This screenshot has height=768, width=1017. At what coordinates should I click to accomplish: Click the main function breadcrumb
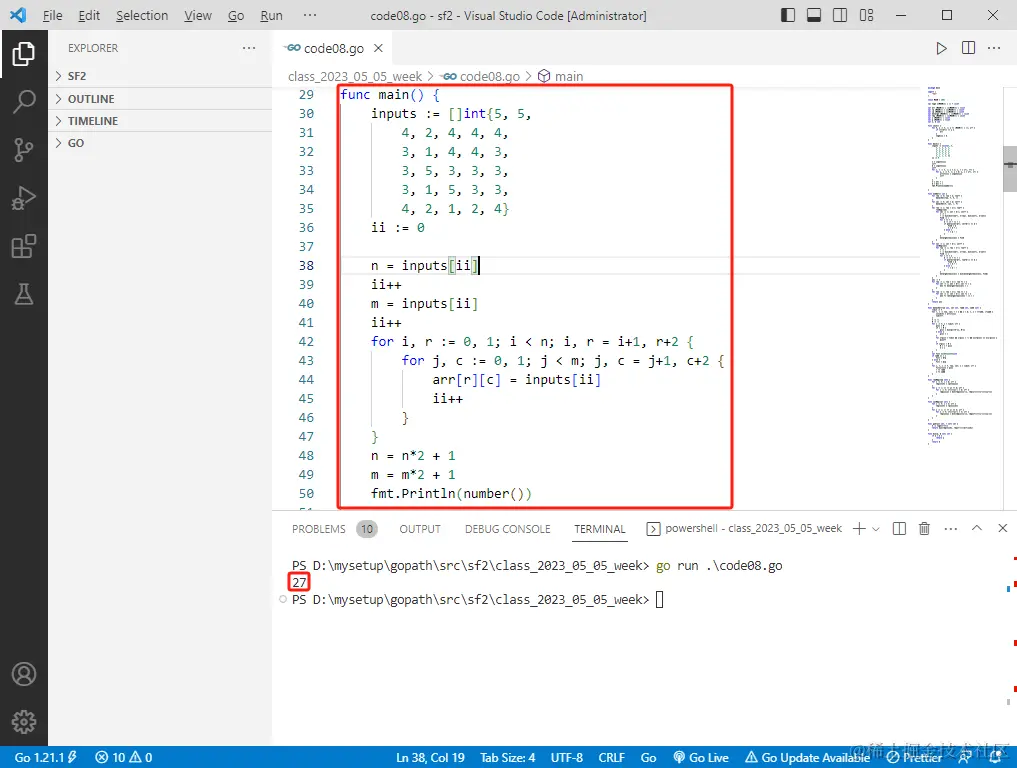(x=561, y=77)
